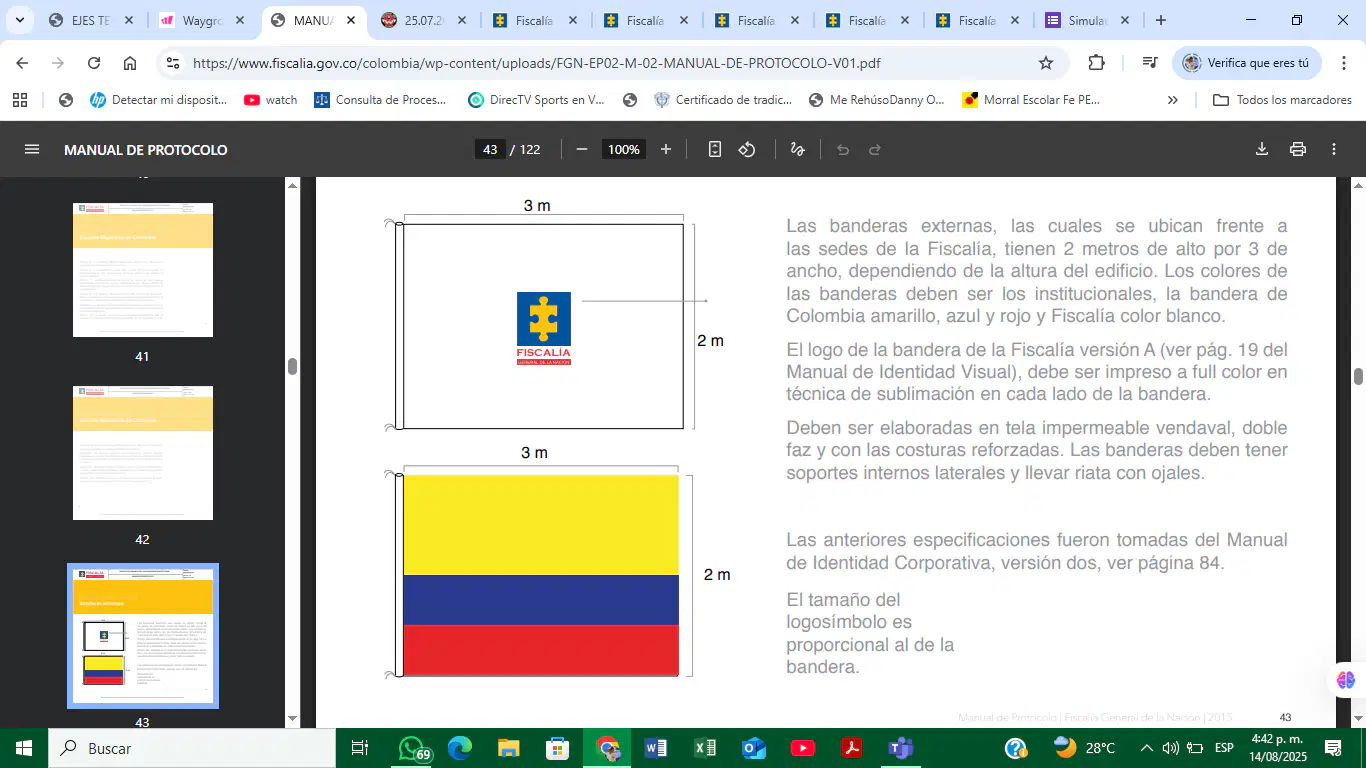Click the fit to page icon
This screenshot has height=768, width=1366.
[715, 150]
